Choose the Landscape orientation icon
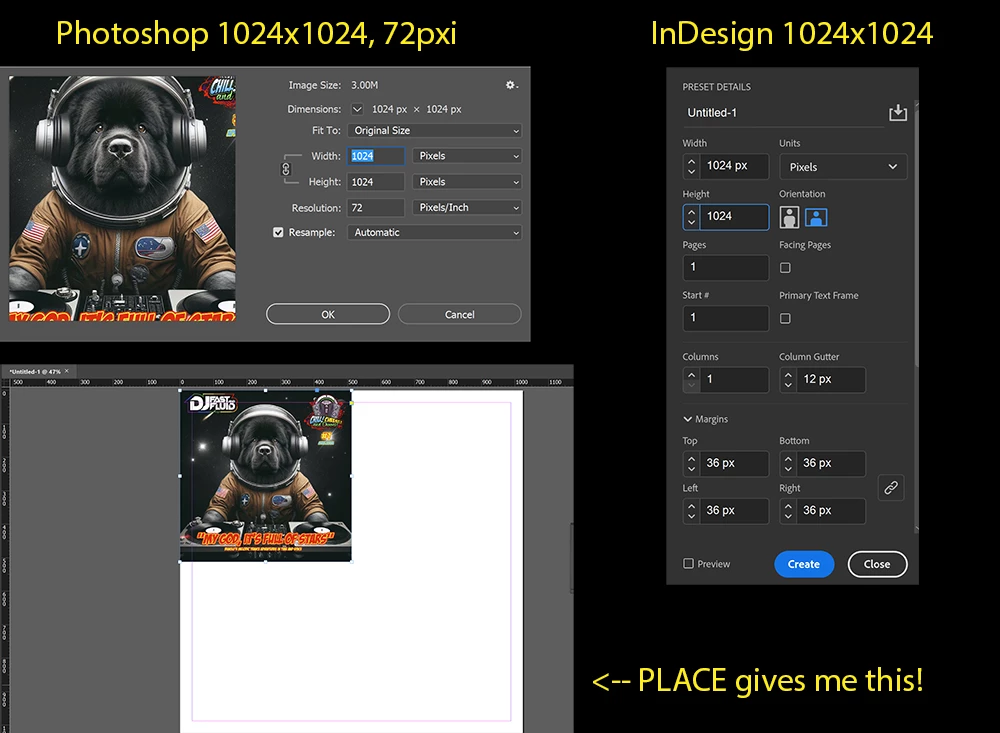The image size is (1000, 733). (x=816, y=218)
